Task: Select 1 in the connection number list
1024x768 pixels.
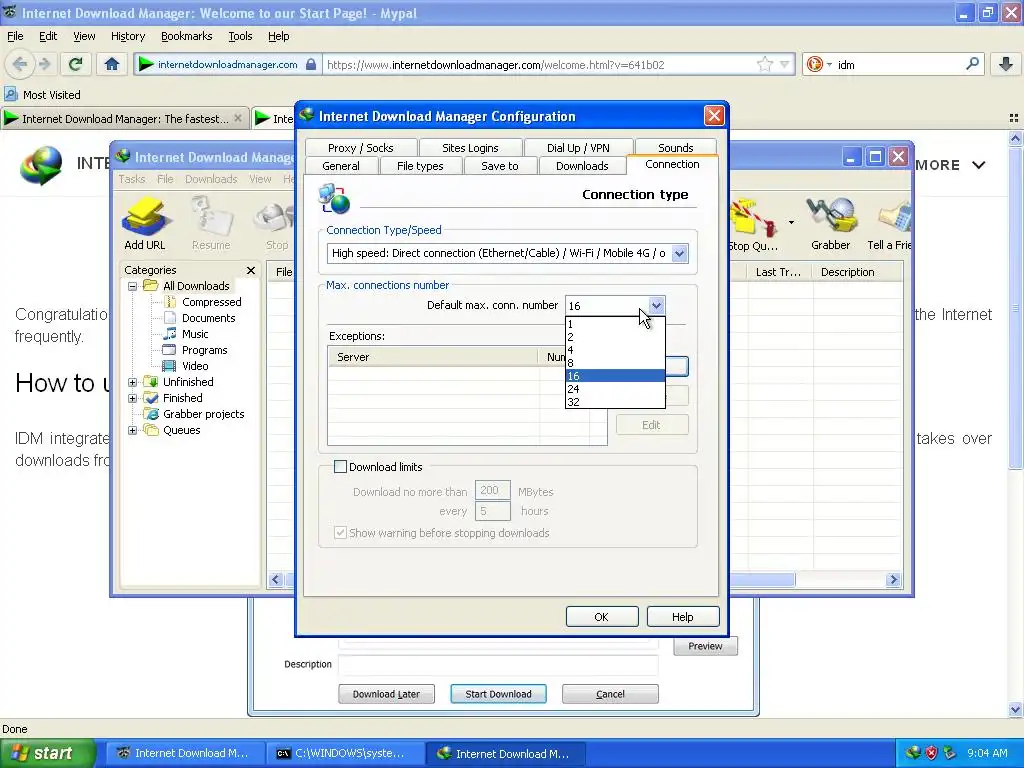Action: [x=615, y=324]
